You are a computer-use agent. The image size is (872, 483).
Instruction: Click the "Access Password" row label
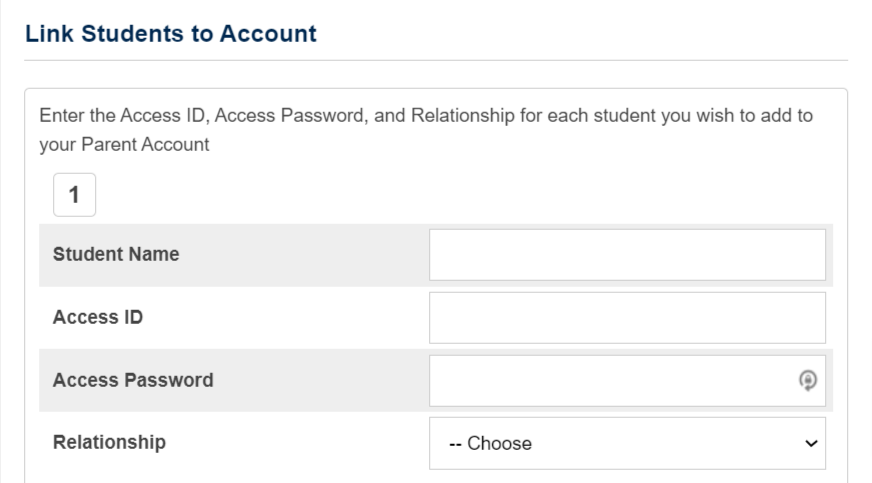[132, 381]
